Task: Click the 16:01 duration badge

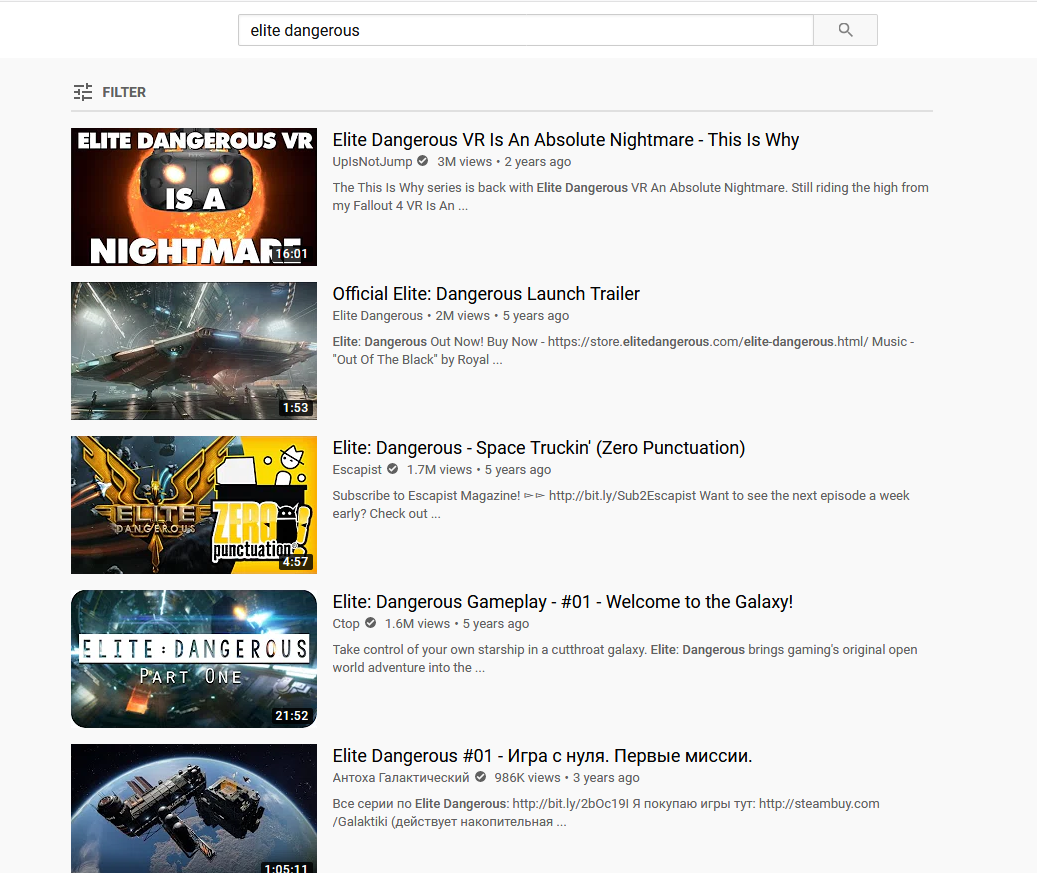Action: [292, 254]
